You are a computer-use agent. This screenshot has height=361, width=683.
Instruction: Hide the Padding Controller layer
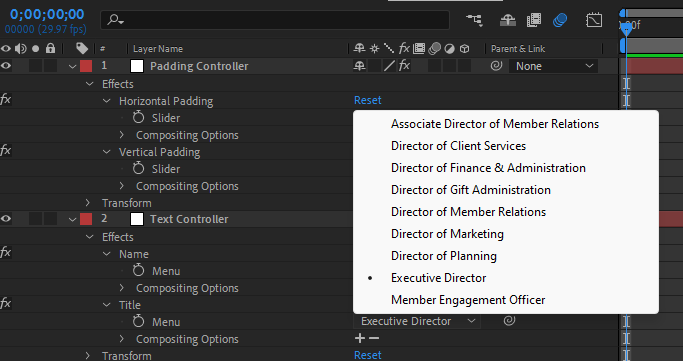[x=6, y=66]
